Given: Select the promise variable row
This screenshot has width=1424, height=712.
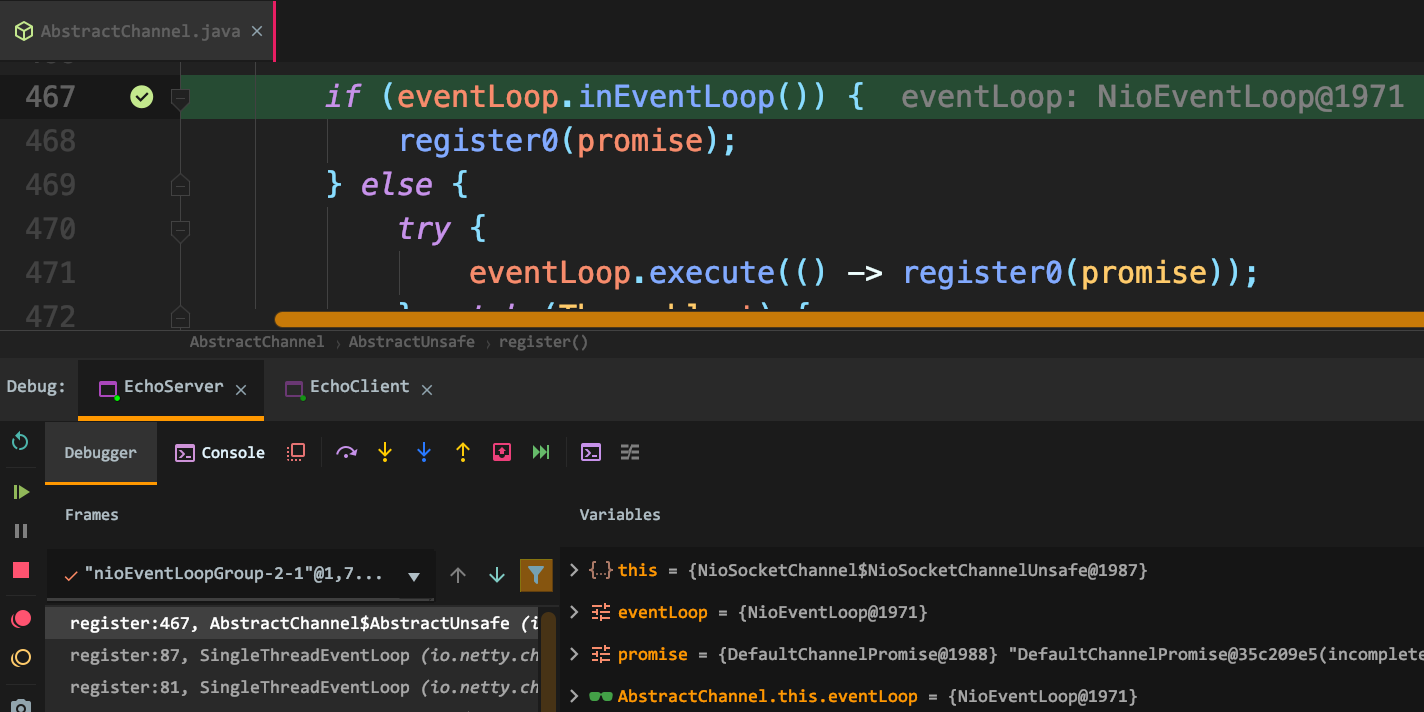Looking at the screenshot, I should (x=993, y=654).
